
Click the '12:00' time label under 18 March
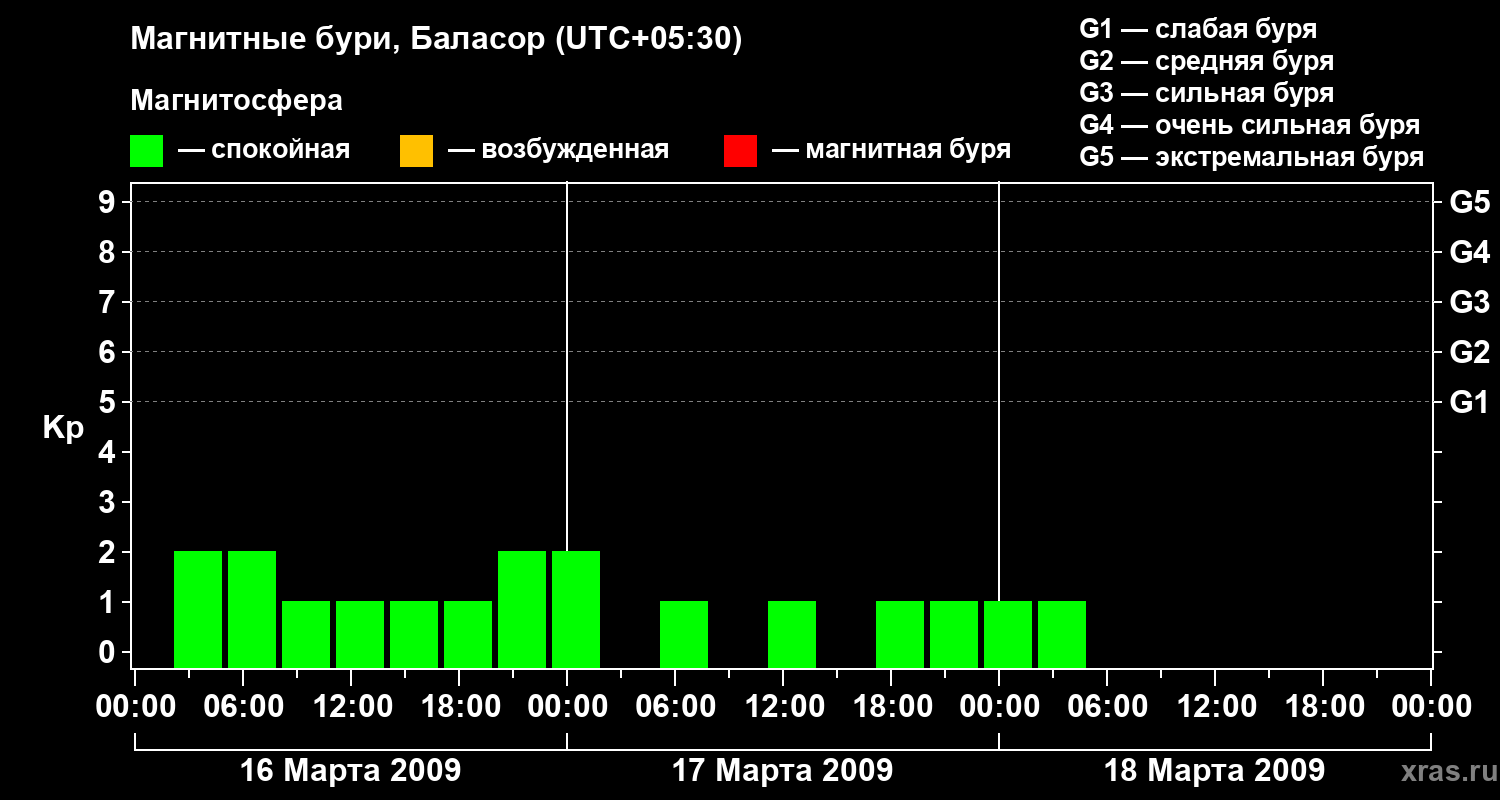point(1215,707)
